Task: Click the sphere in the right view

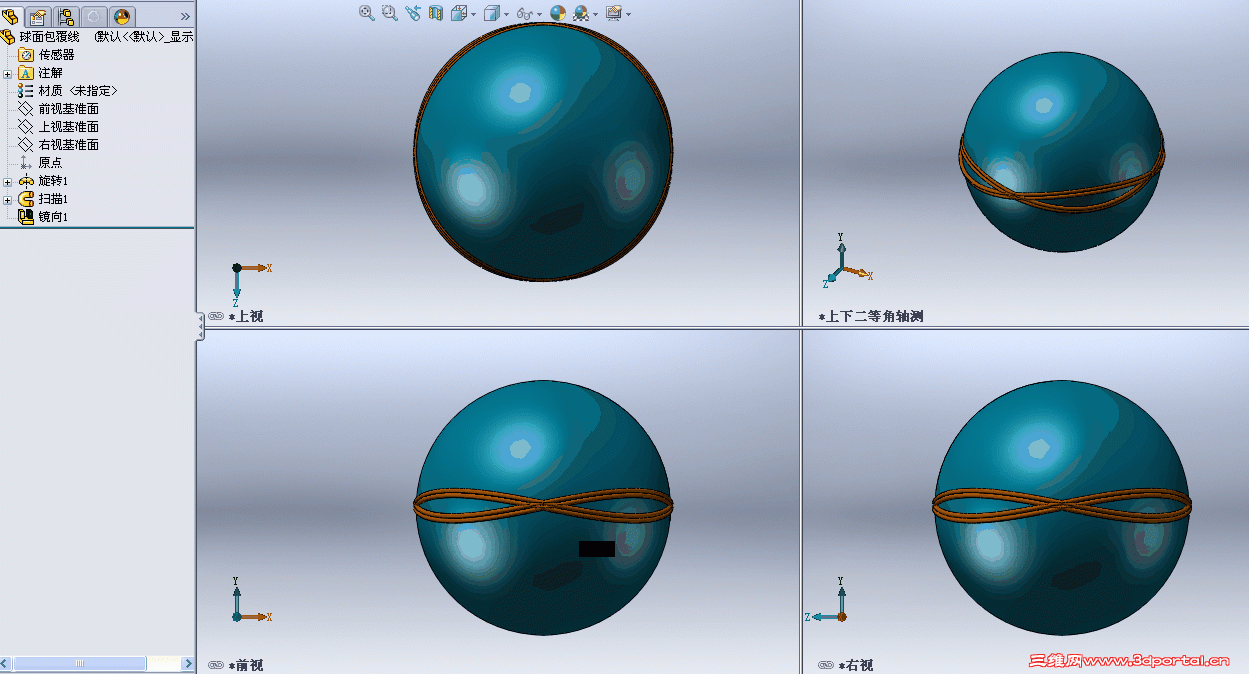Action: click(x=1061, y=507)
